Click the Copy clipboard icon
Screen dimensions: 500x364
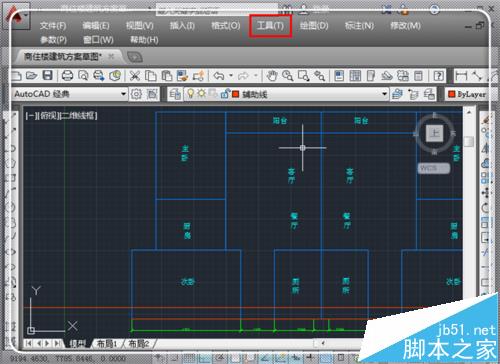tap(151, 76)
